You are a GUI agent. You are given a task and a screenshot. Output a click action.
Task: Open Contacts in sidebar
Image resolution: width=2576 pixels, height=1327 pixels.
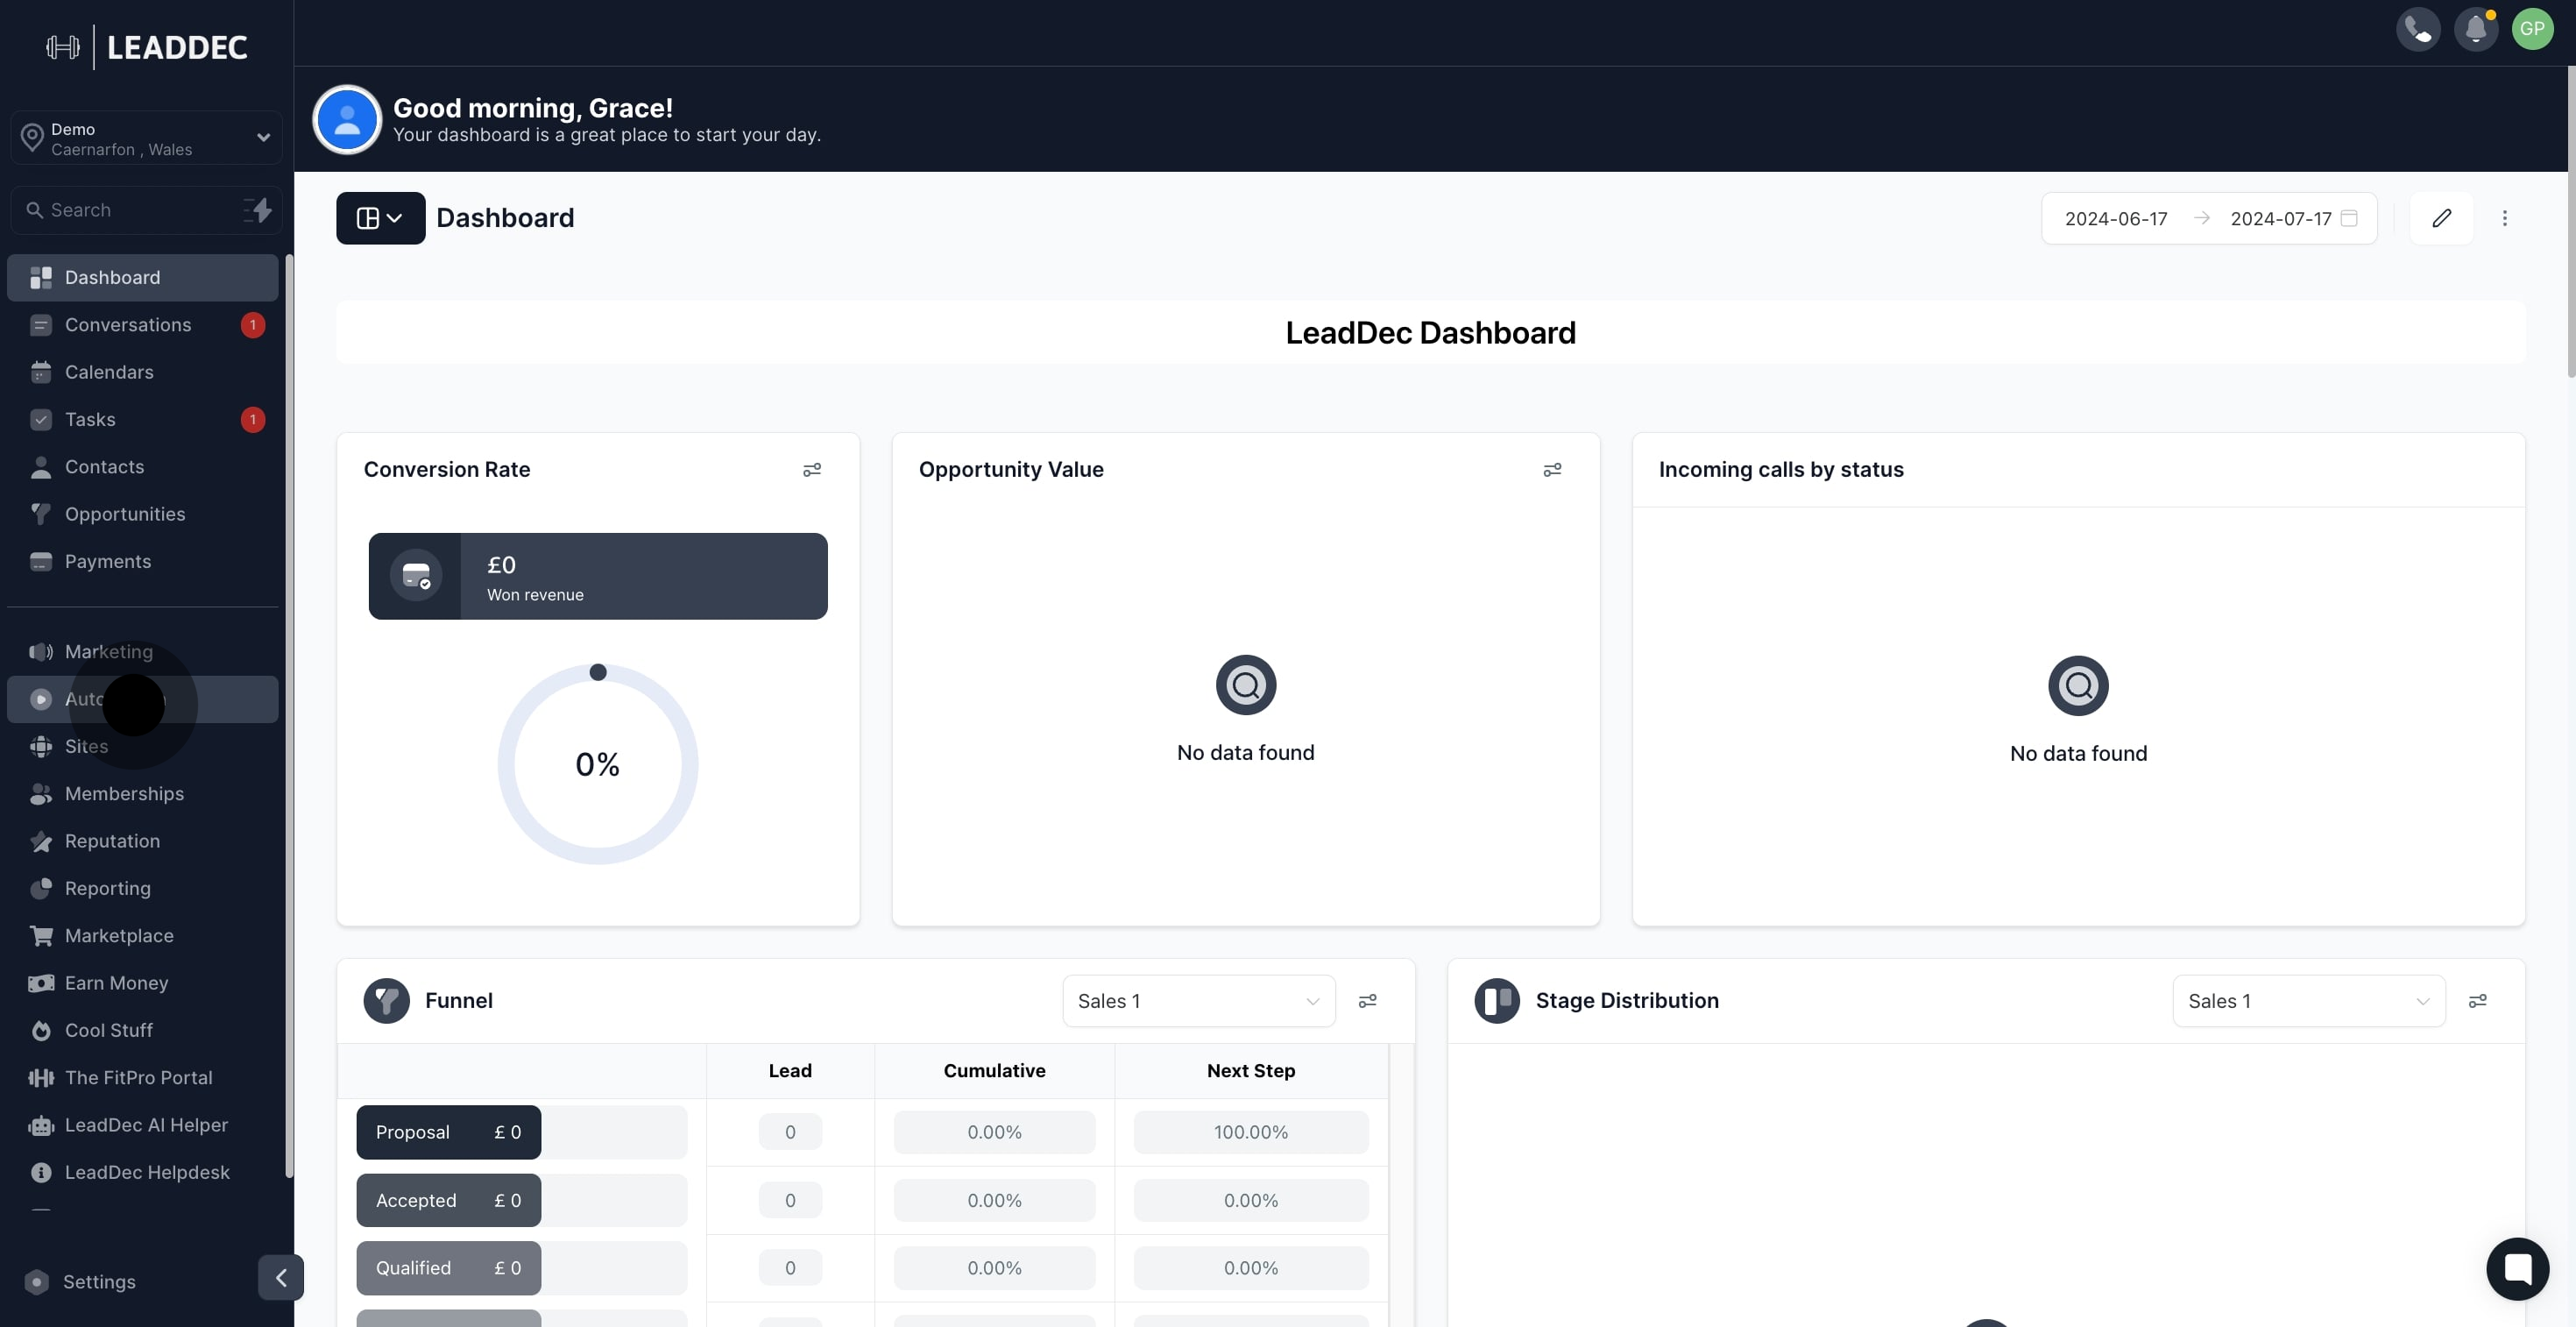(143, 467)
